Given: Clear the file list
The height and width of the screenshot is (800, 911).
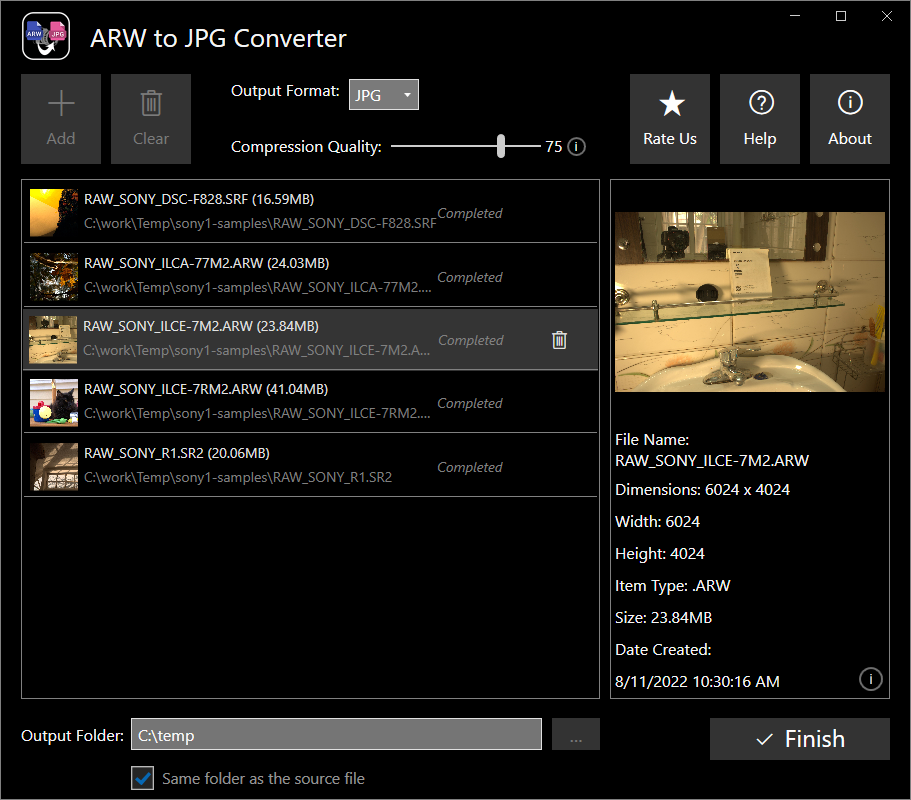Looking at the screenshot, I should coord(151,119).
